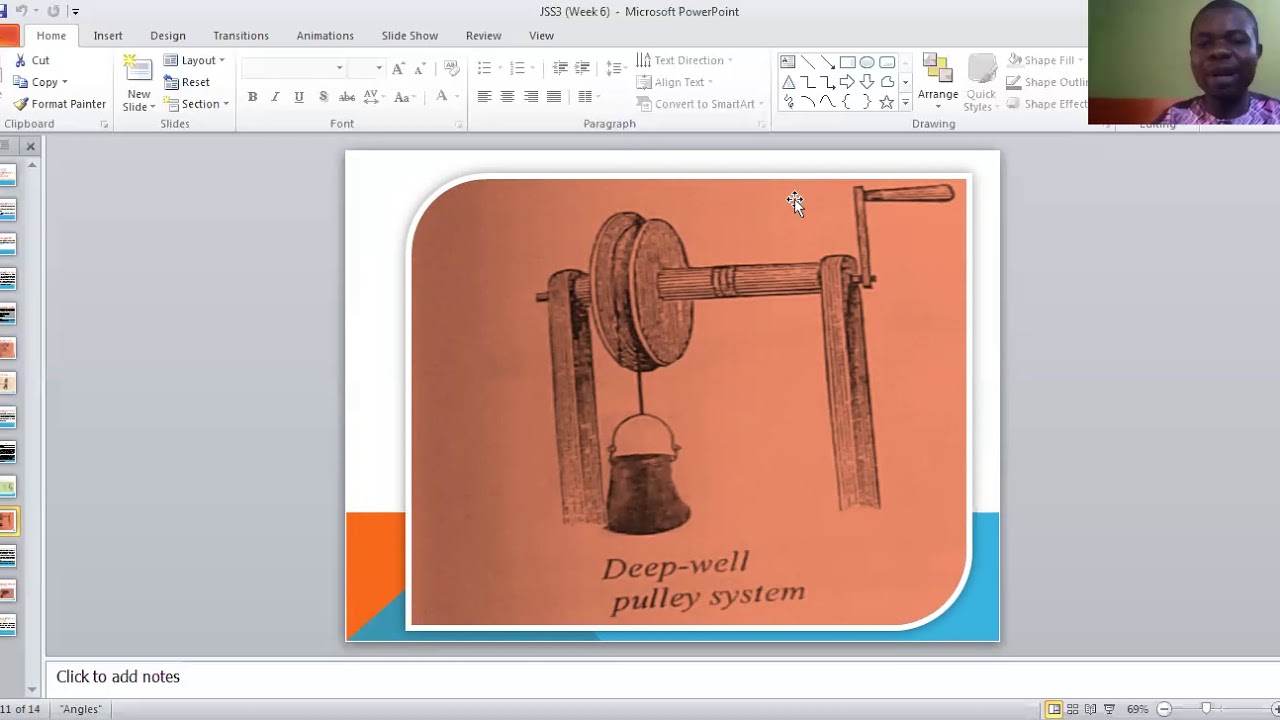This screenshot has width=1280, height=720.
Task: Open the Transitions ribbon tab
Action: click(241, 35)
